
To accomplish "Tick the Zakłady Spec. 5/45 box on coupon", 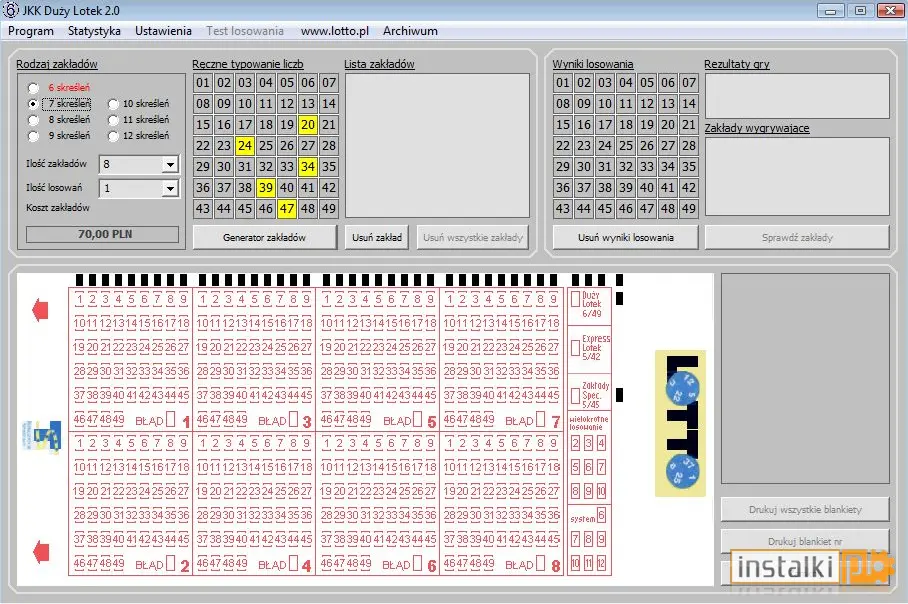I will 576,396.
